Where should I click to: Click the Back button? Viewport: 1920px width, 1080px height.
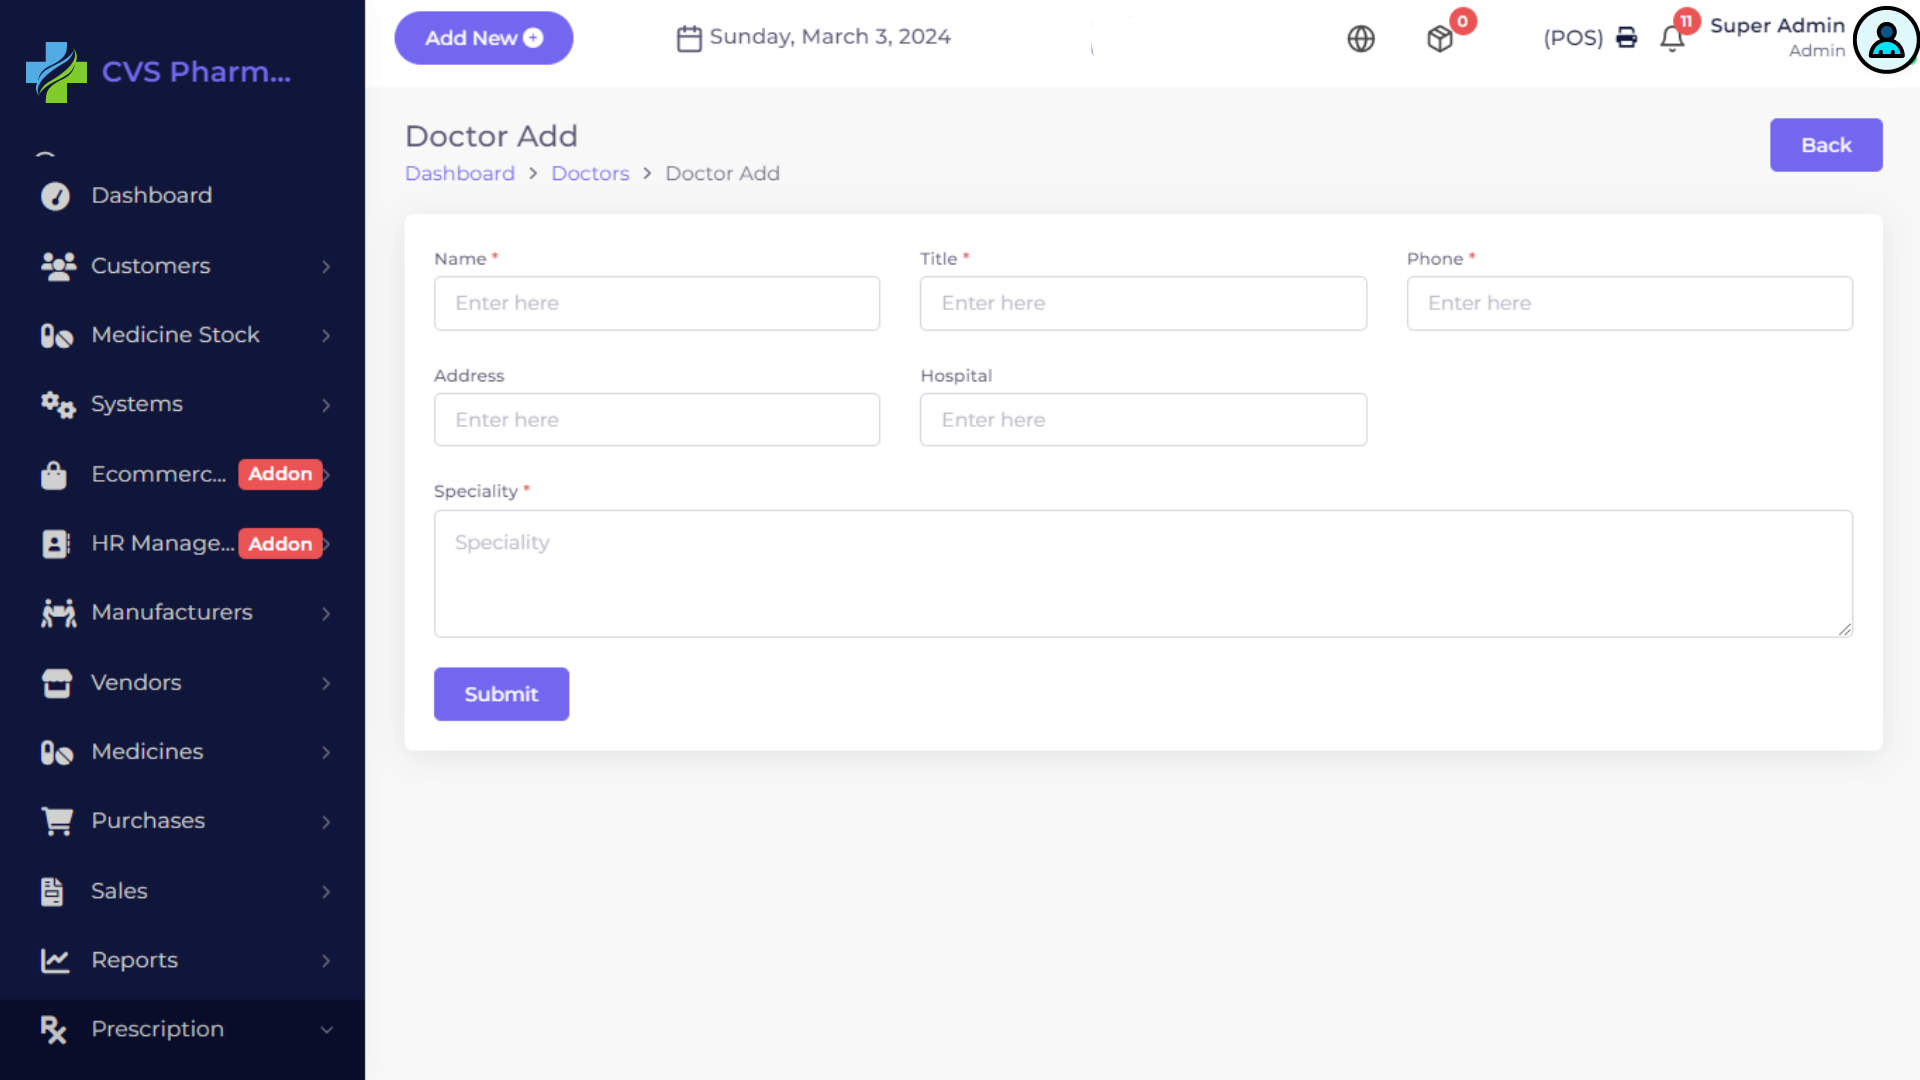[1825, 146]
